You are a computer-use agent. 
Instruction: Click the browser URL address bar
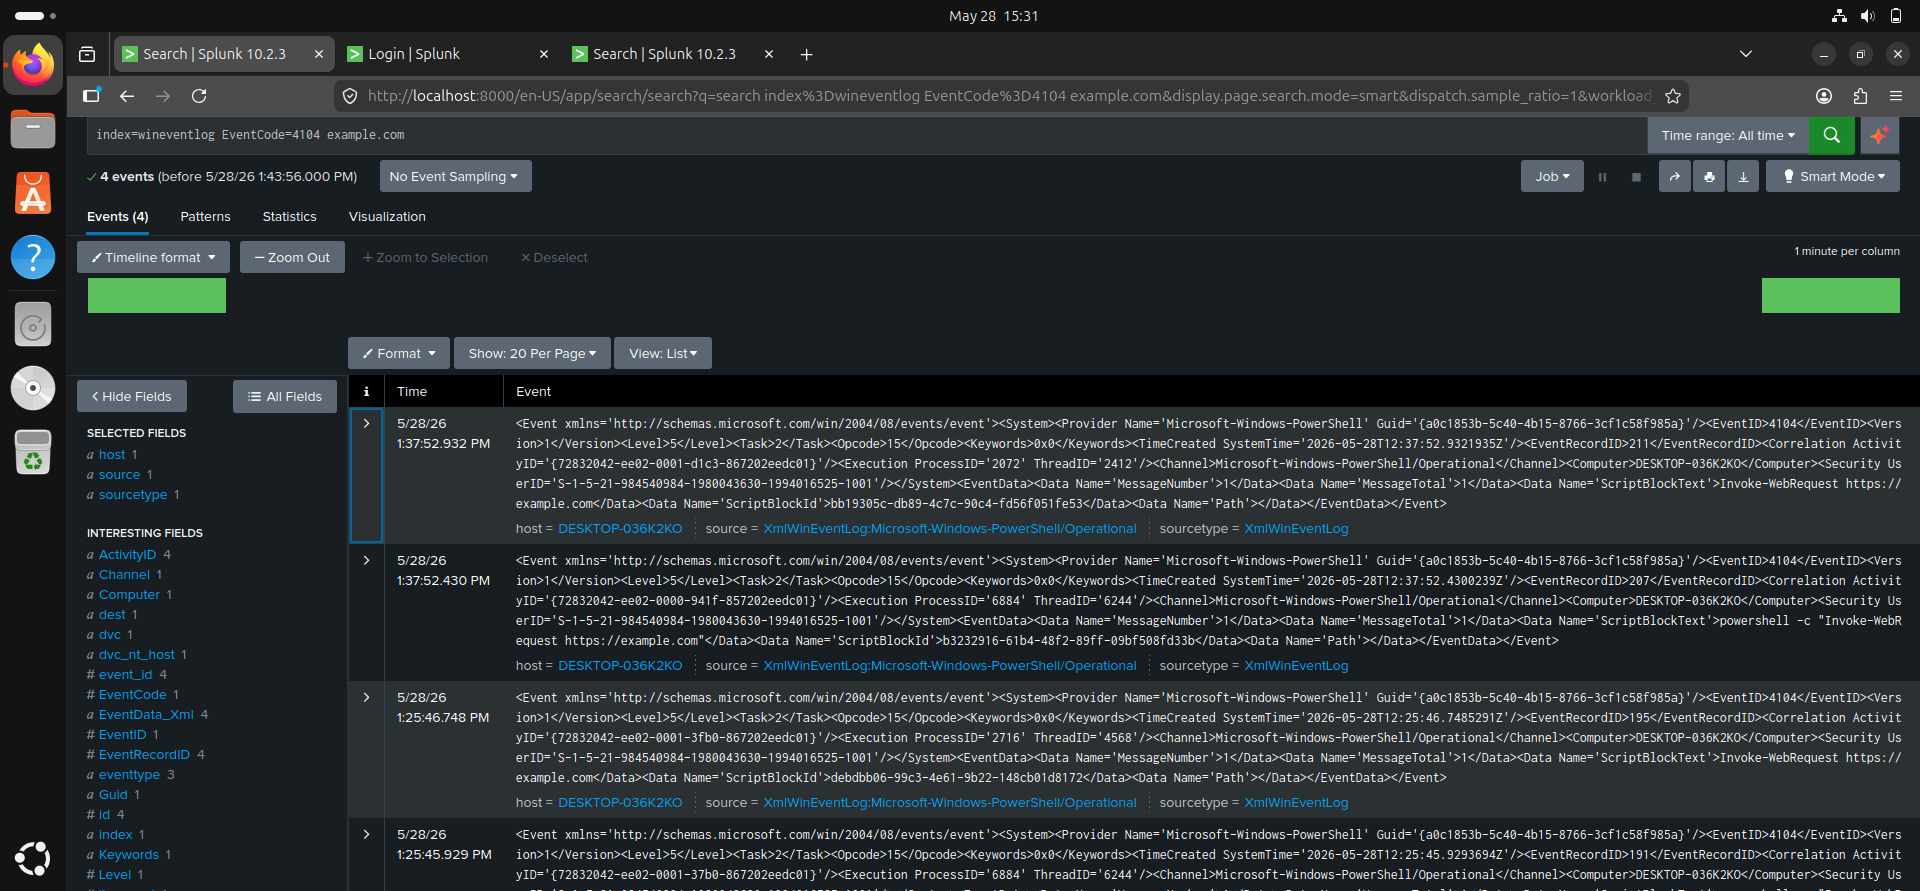1009,96
